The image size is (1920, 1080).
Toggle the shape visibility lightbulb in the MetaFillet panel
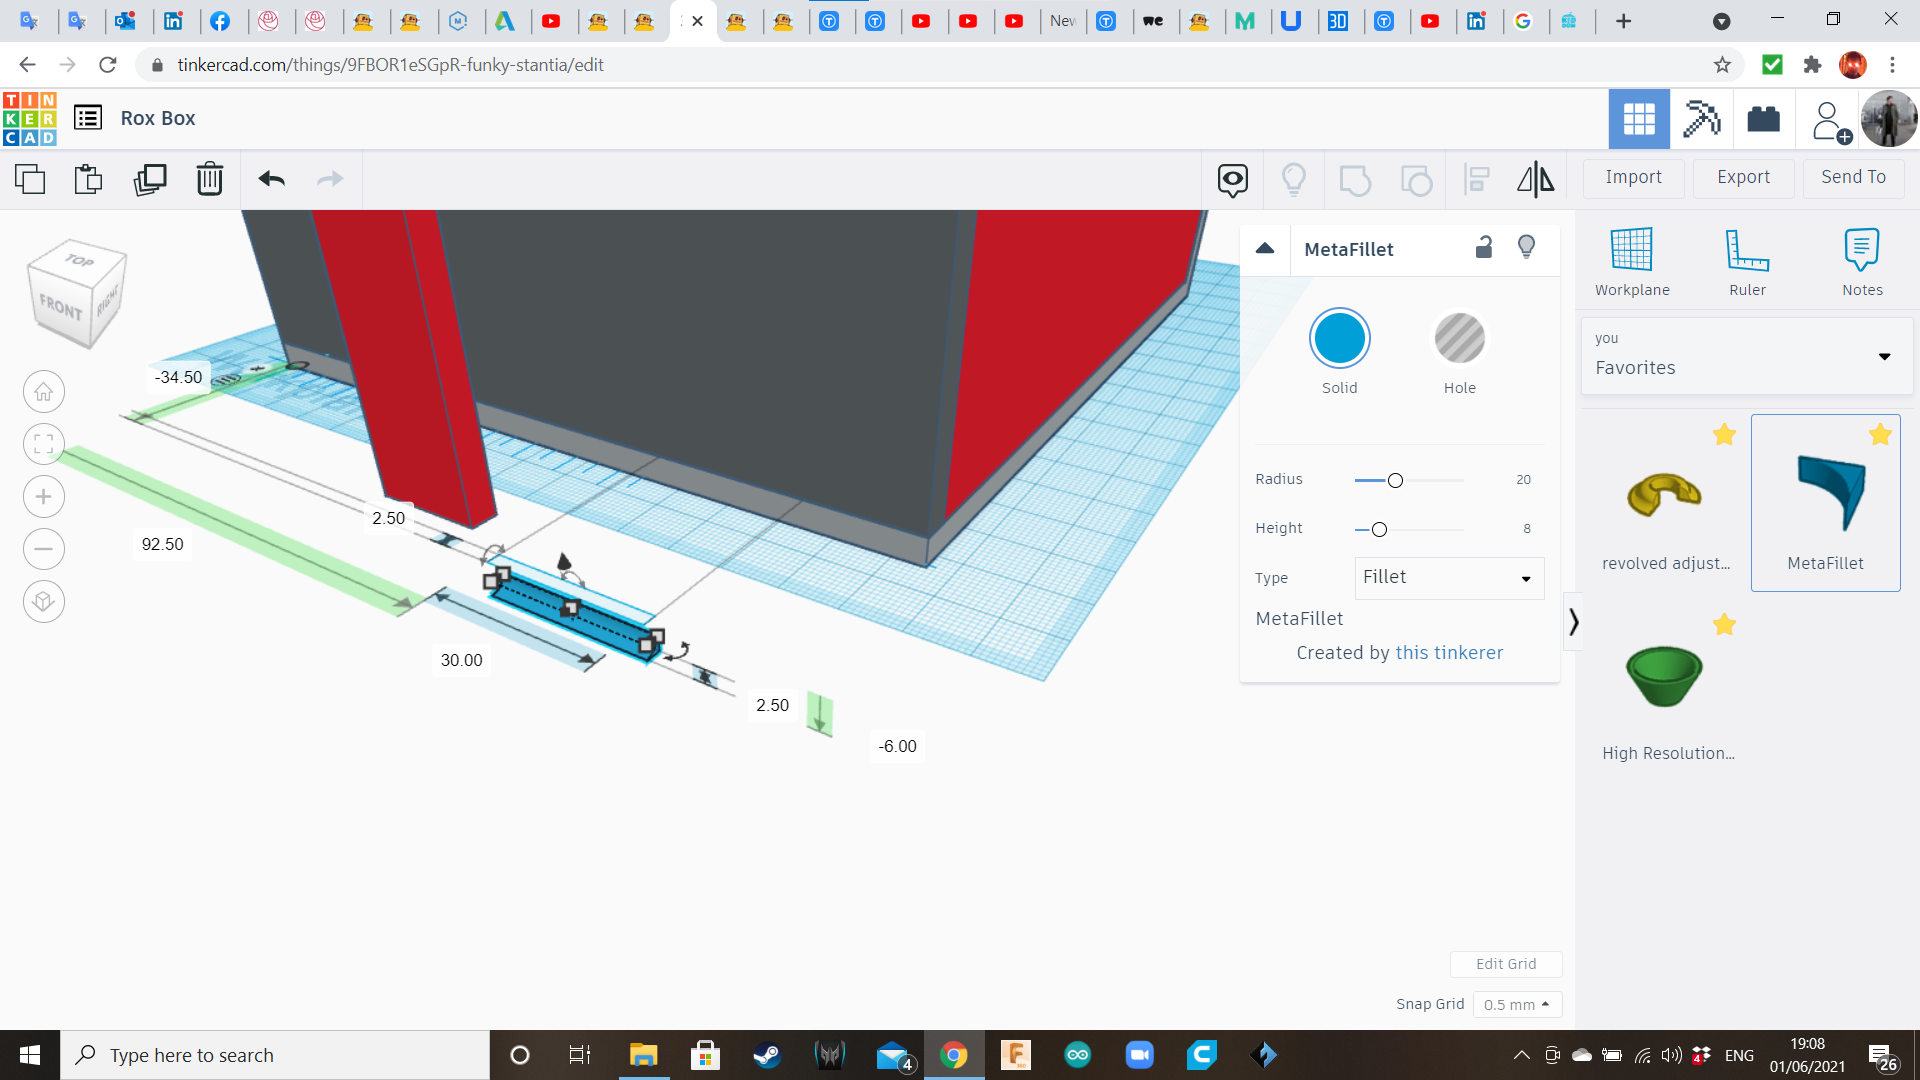pos(1526,248)
